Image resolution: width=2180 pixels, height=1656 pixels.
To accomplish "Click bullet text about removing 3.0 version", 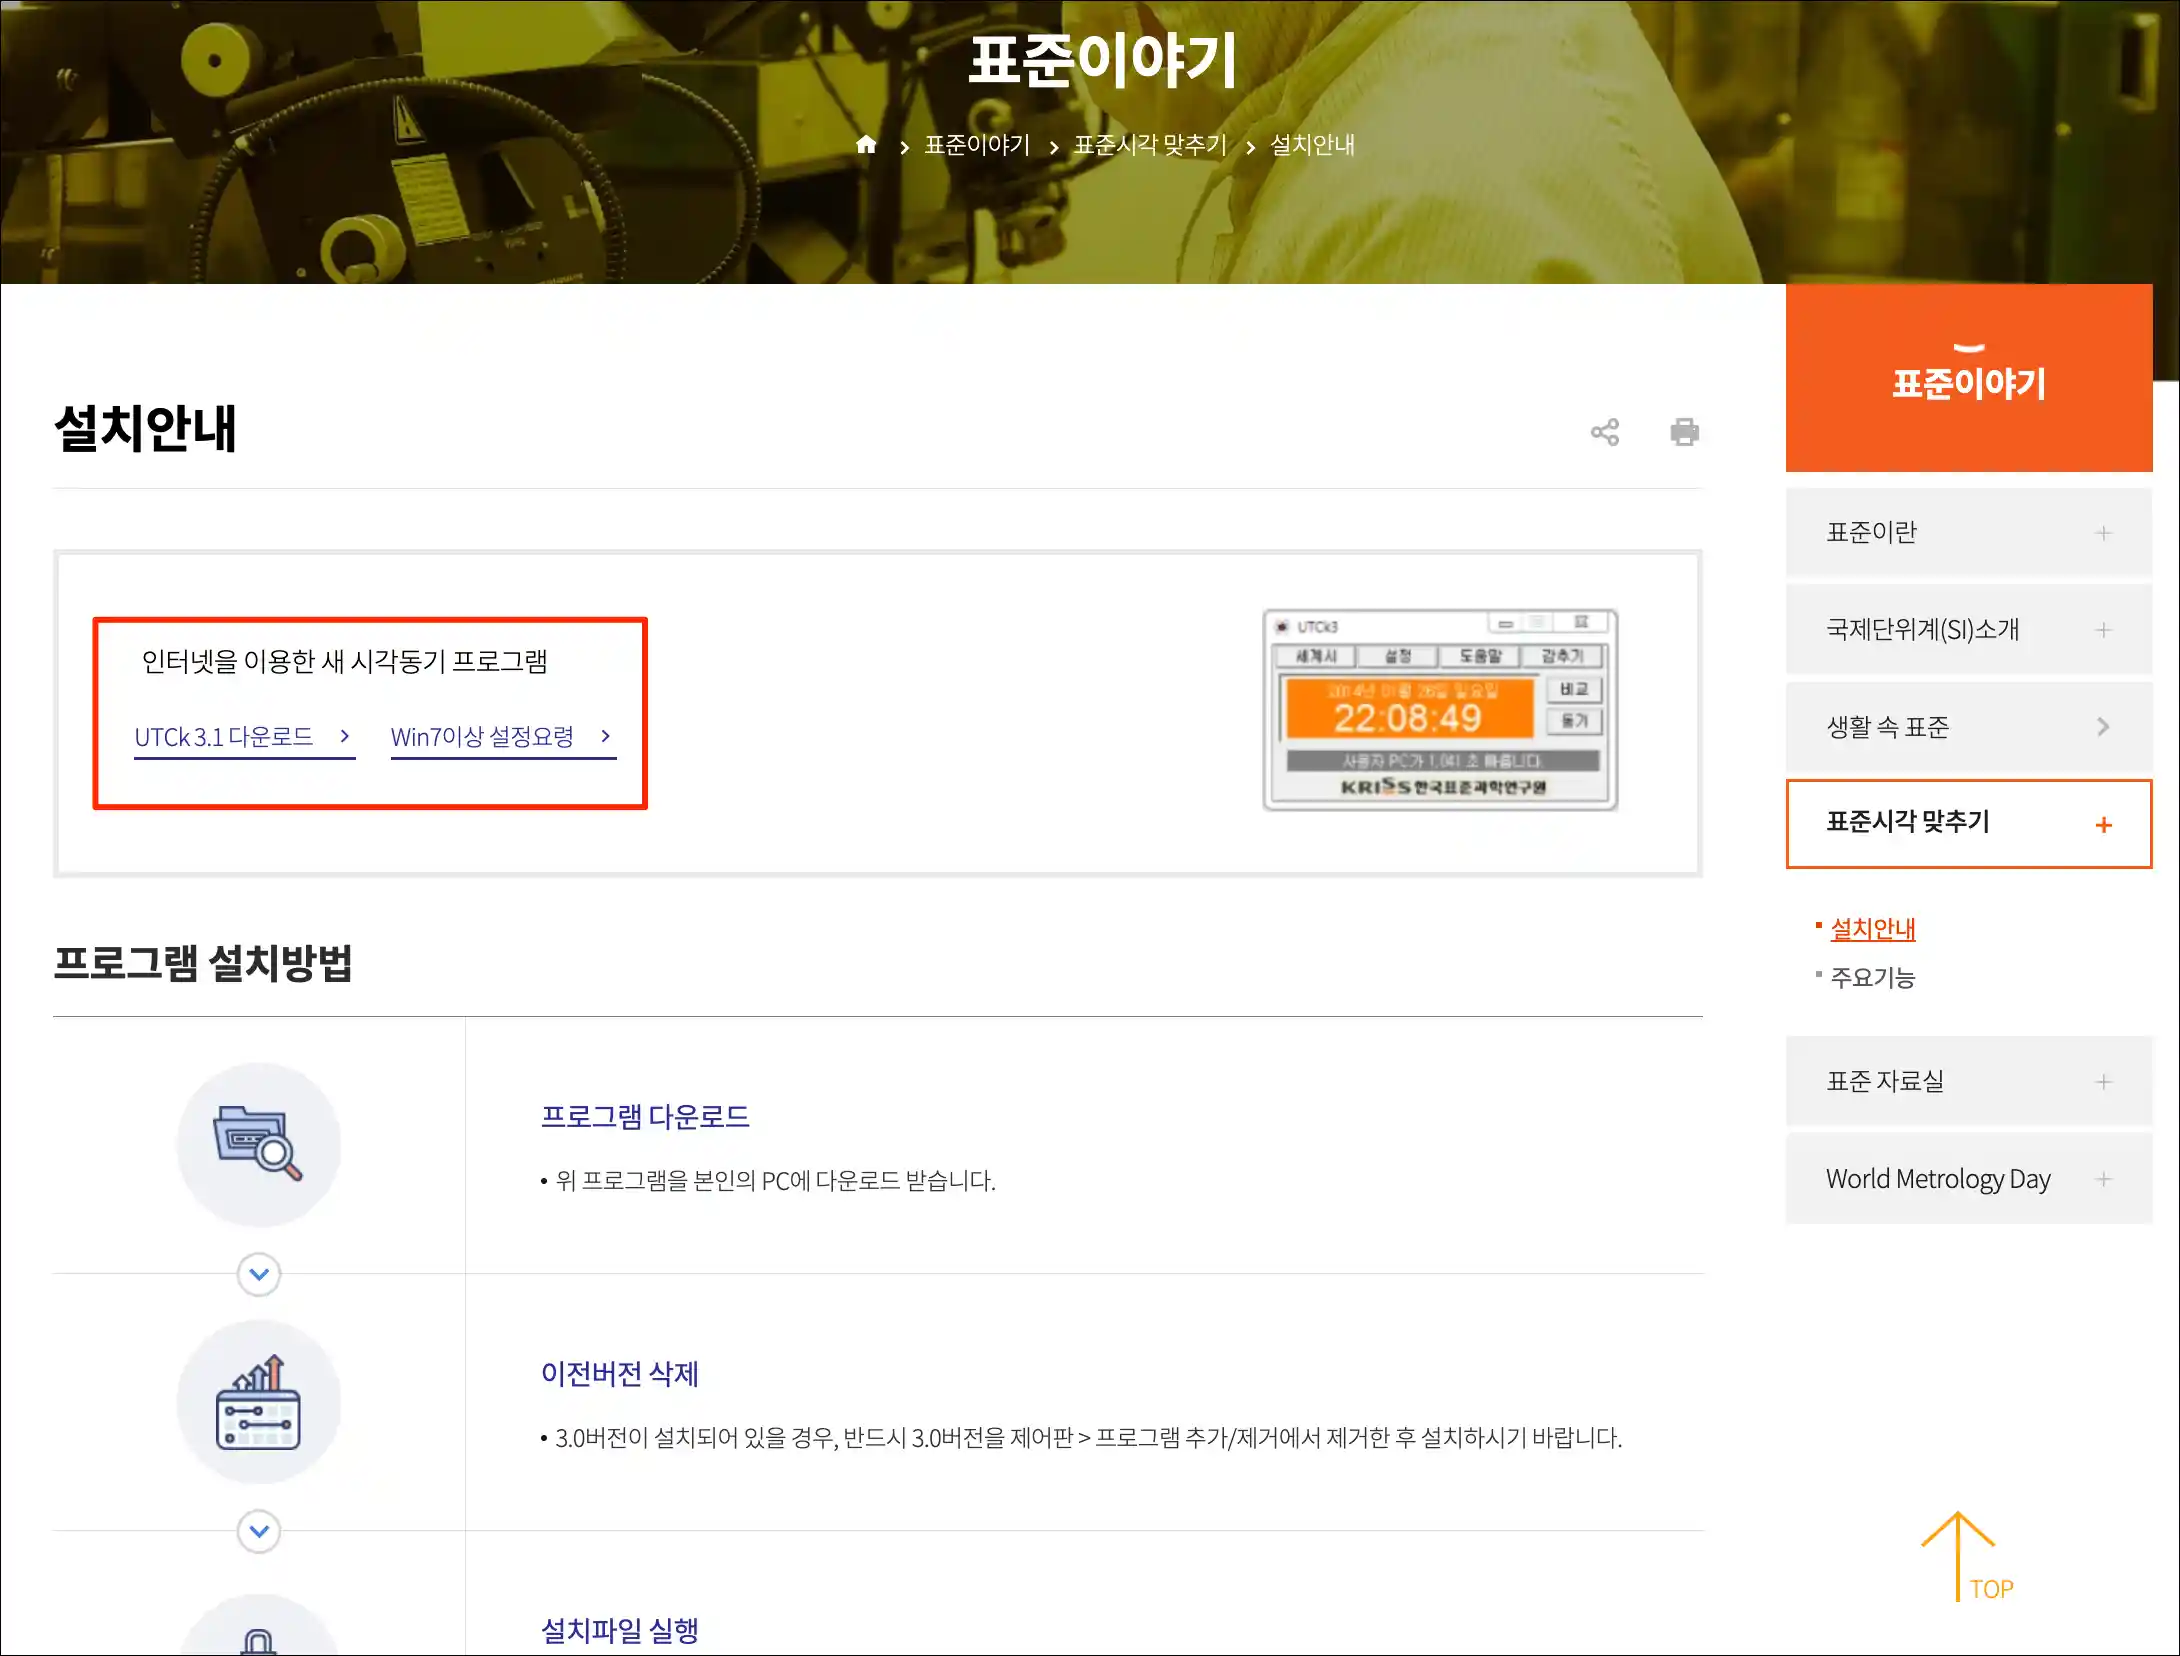I will [x=1089, y=1438].
